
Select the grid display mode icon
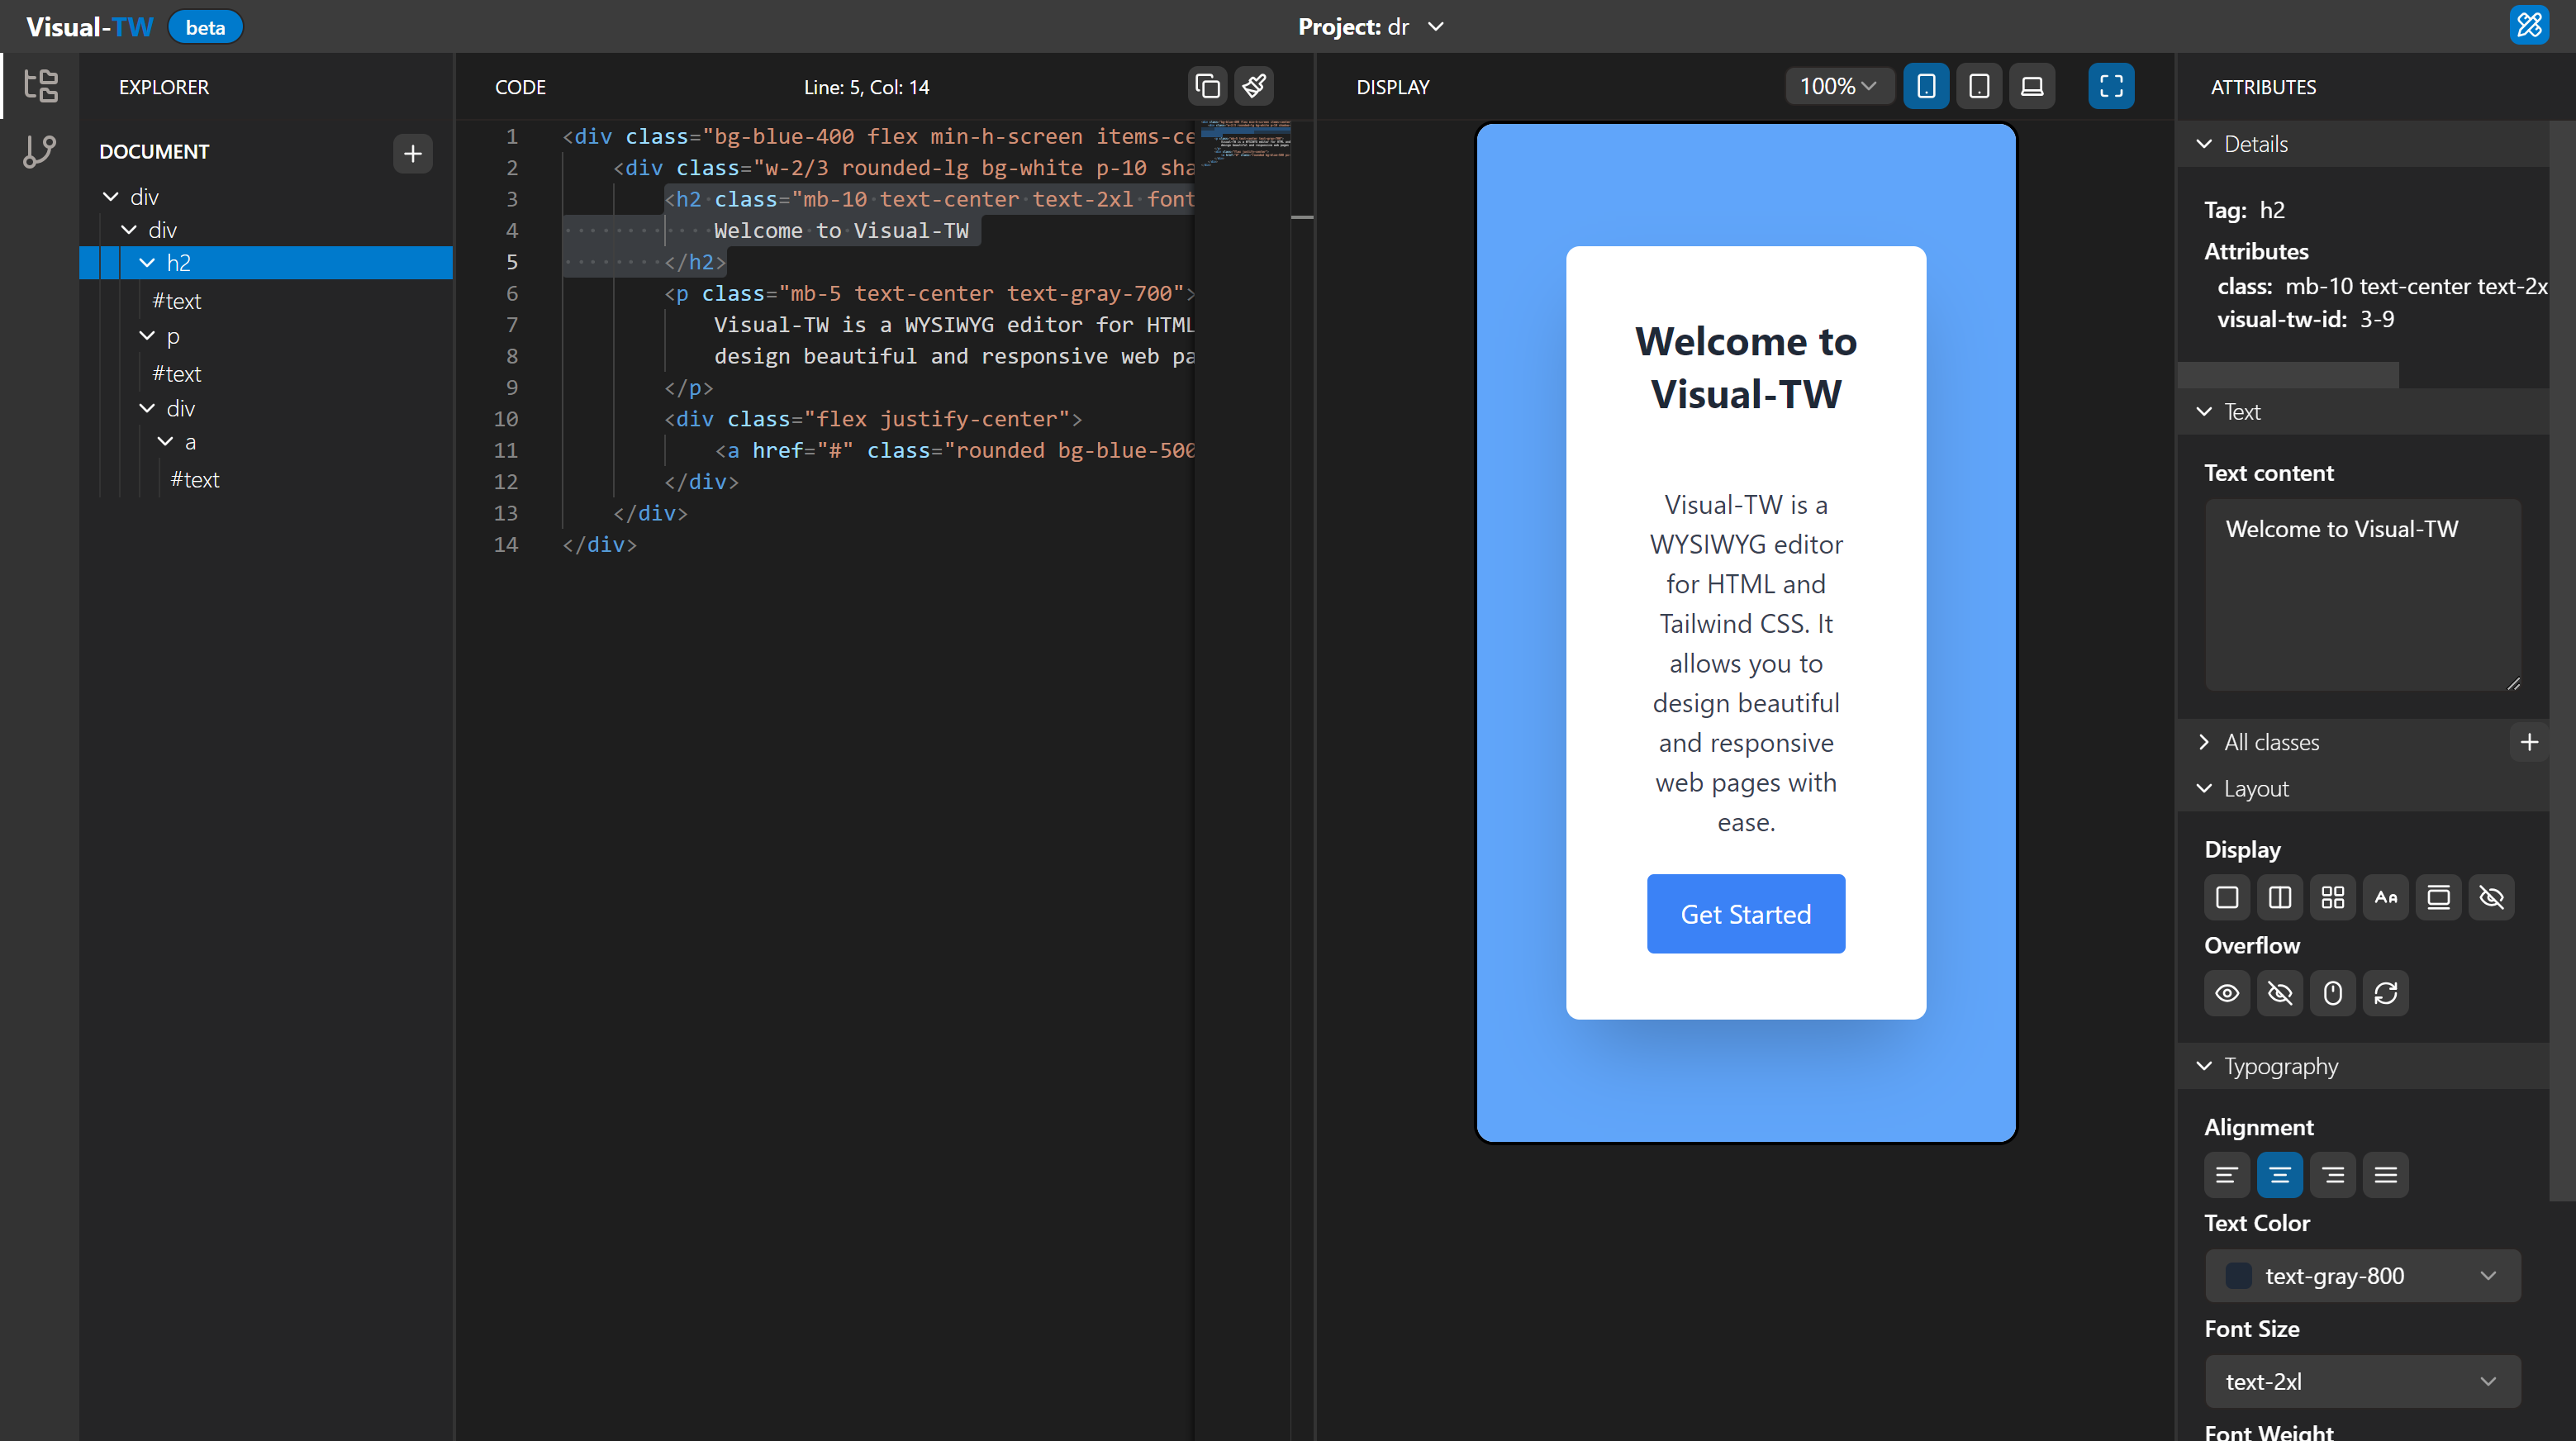[2332, 897]
